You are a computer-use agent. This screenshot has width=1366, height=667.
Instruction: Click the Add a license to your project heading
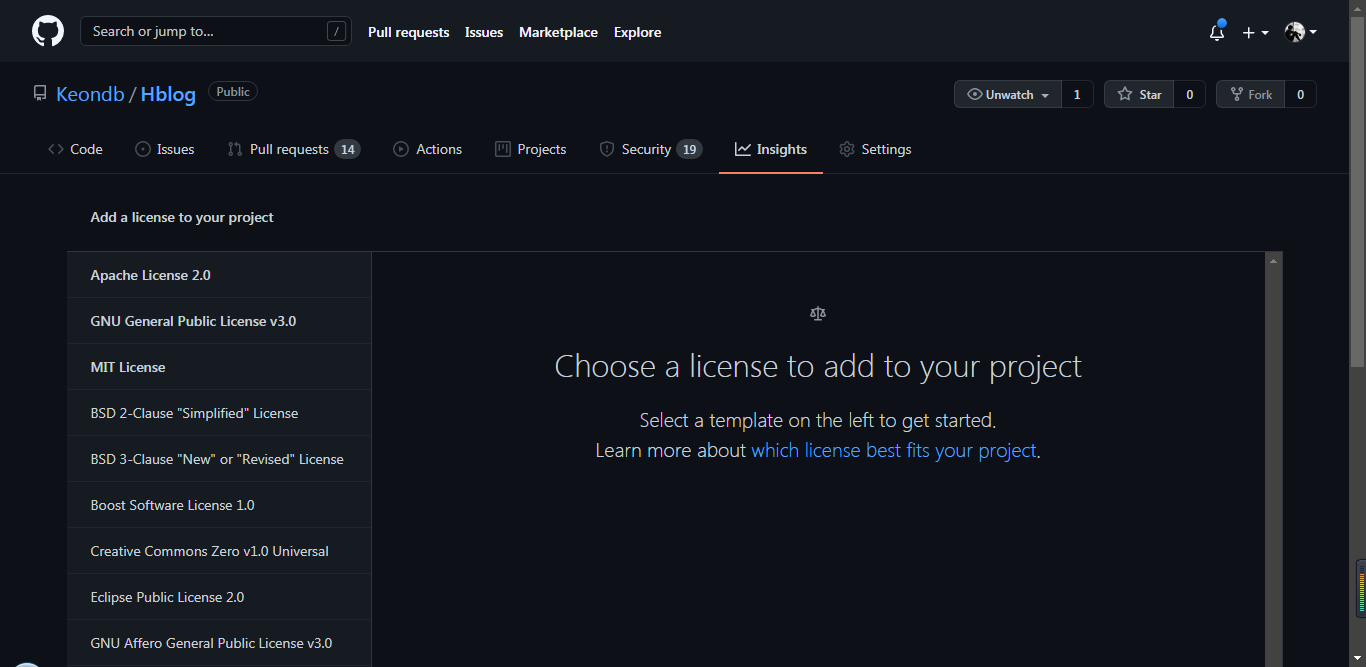[182, 217]
